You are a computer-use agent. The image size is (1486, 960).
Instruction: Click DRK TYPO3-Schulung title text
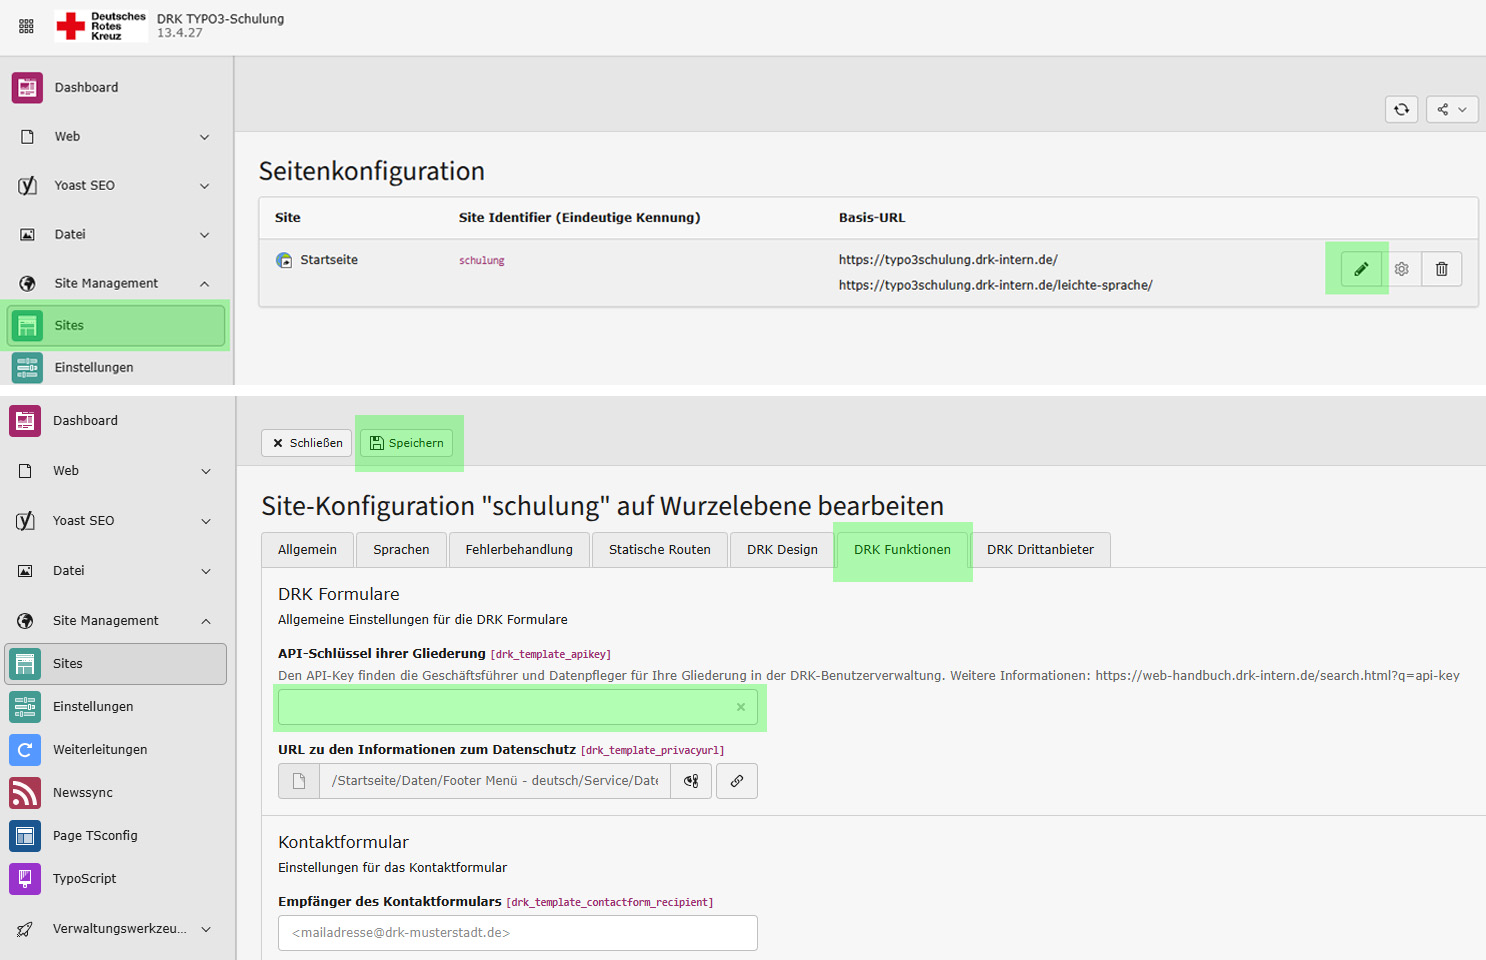(220, 19)
